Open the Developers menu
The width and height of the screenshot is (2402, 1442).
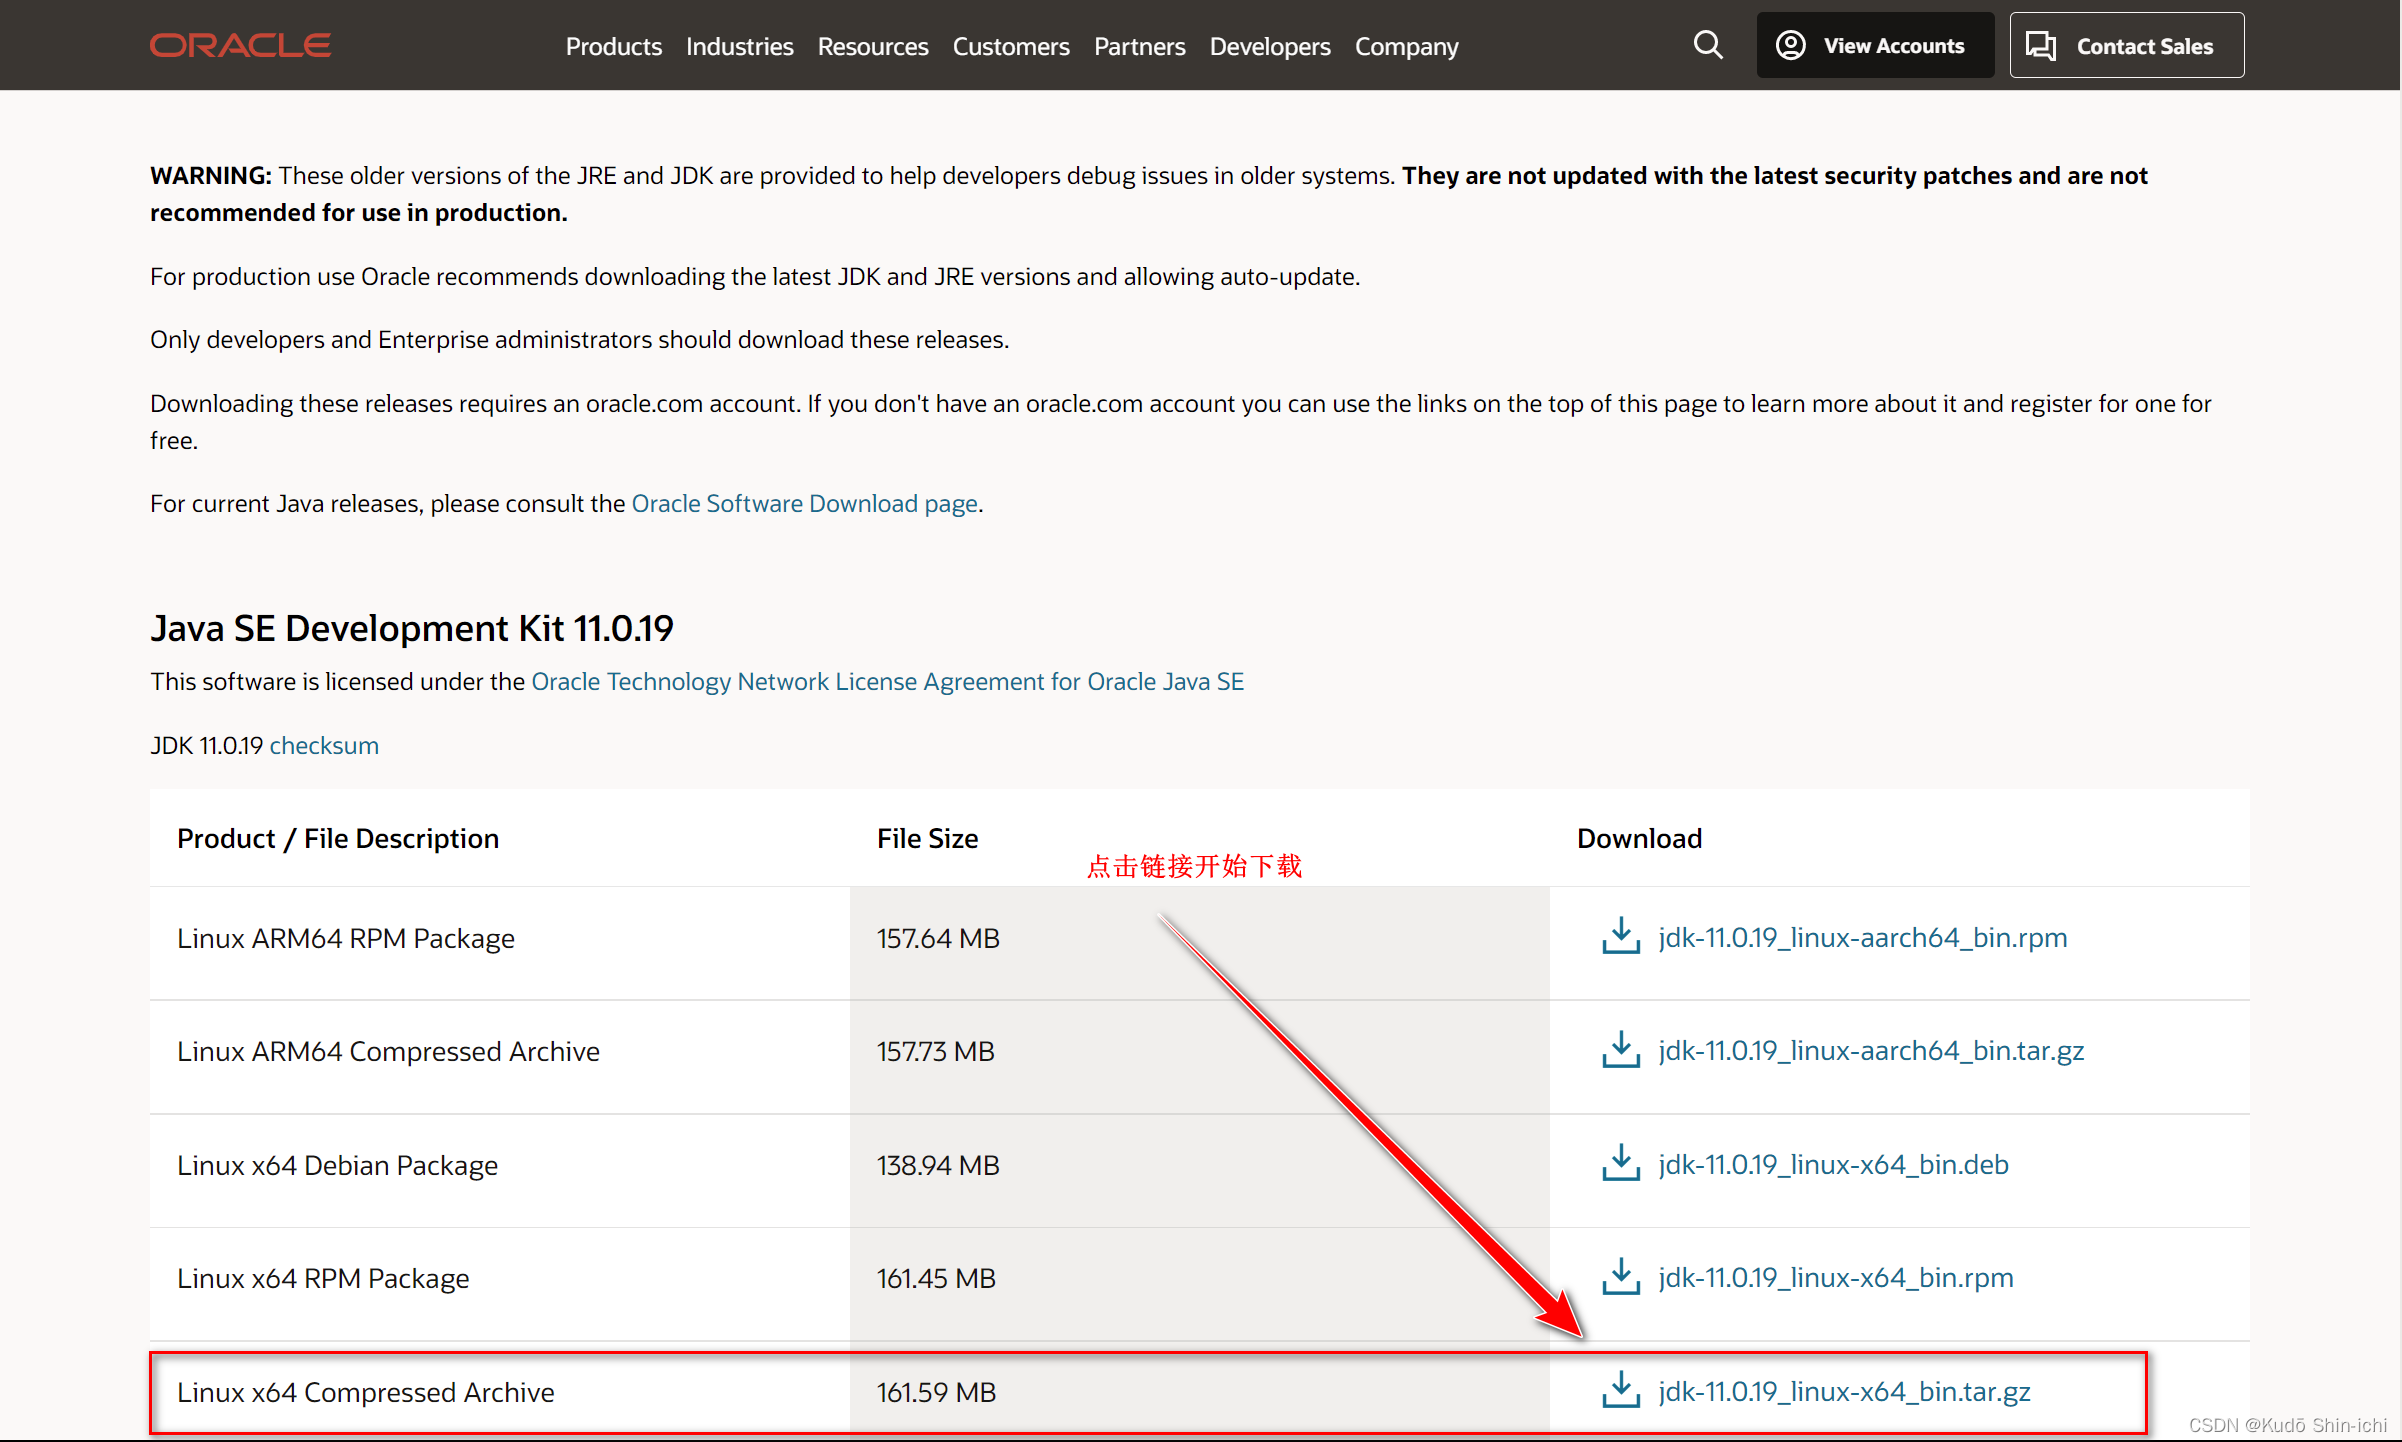pos(1269,46)
